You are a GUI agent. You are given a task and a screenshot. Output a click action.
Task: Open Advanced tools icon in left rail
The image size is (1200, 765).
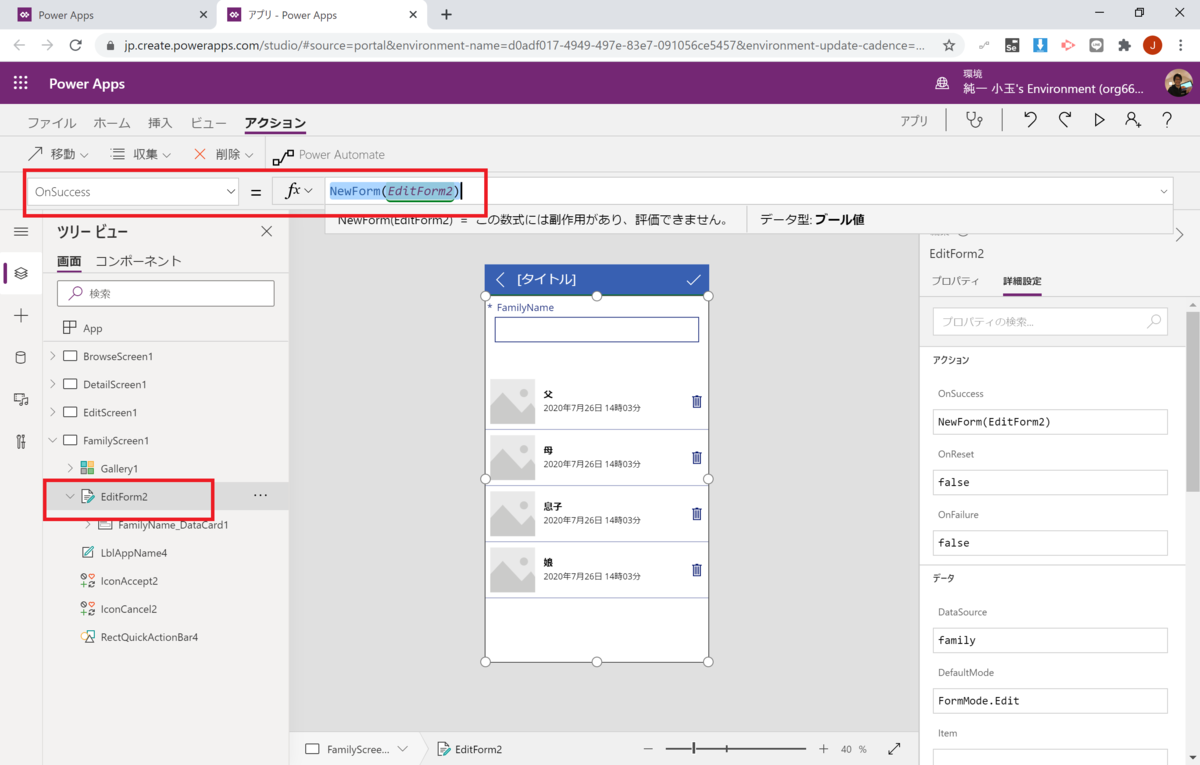(x=21, y=441)
